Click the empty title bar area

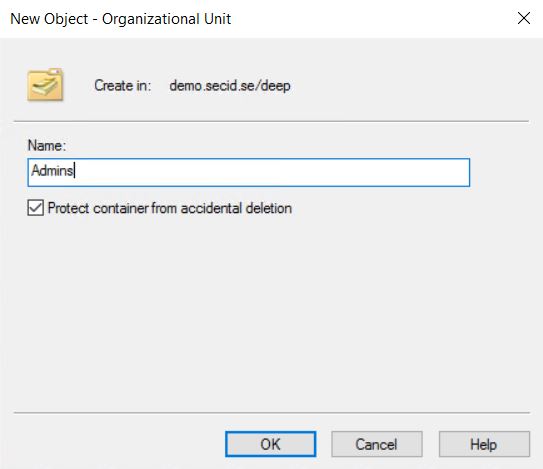(x=371, y=19)
